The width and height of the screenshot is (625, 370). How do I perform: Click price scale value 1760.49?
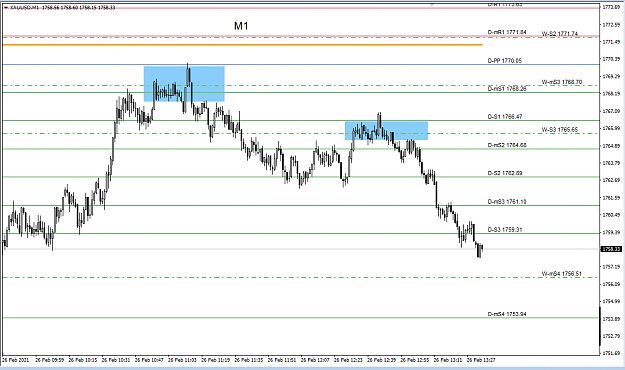click(611, 215)
